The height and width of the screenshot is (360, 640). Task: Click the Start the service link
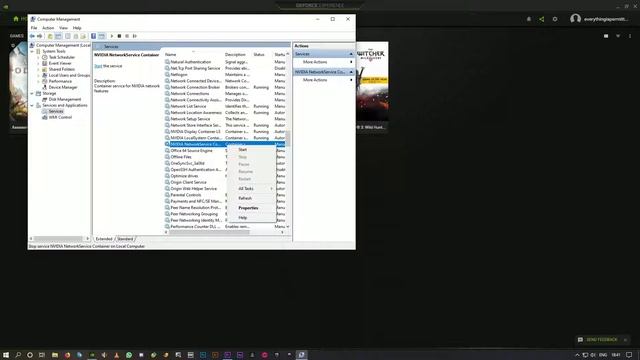[x=98, y=66]
